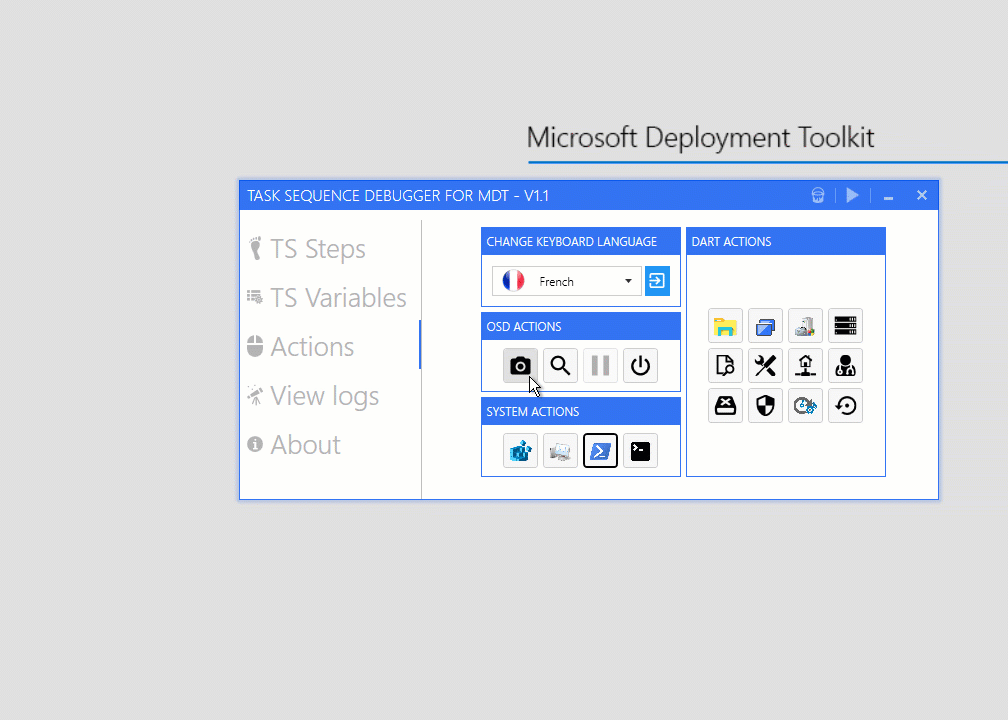This screenshot has height=720, width=1008.
Task: Click the file search icon in DART Actions
Action: coord(725,365)
